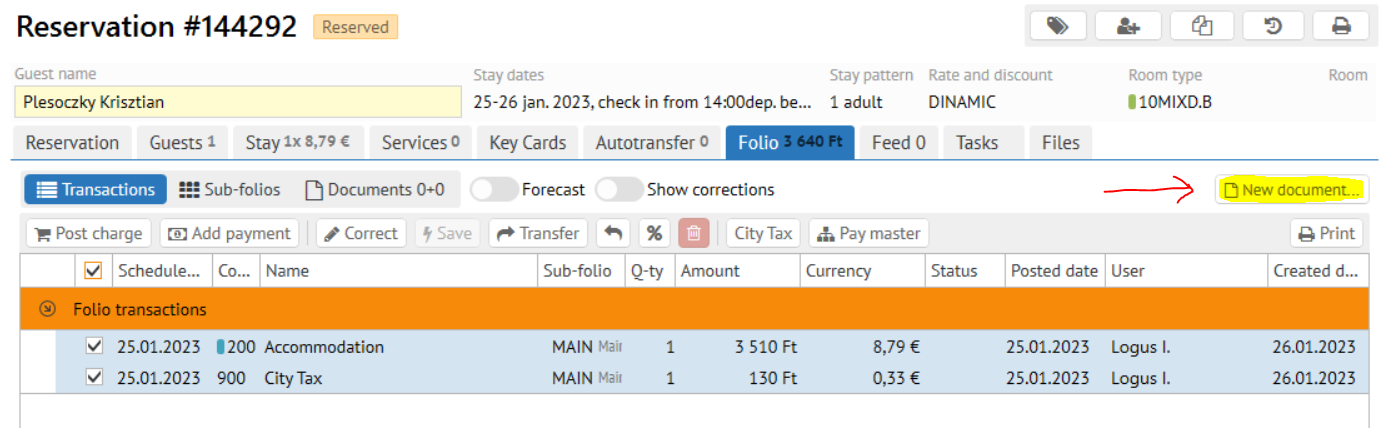This screenshot has height=428, width=1379.
Task: Click the percent discount icon
Action: (654, 233)
